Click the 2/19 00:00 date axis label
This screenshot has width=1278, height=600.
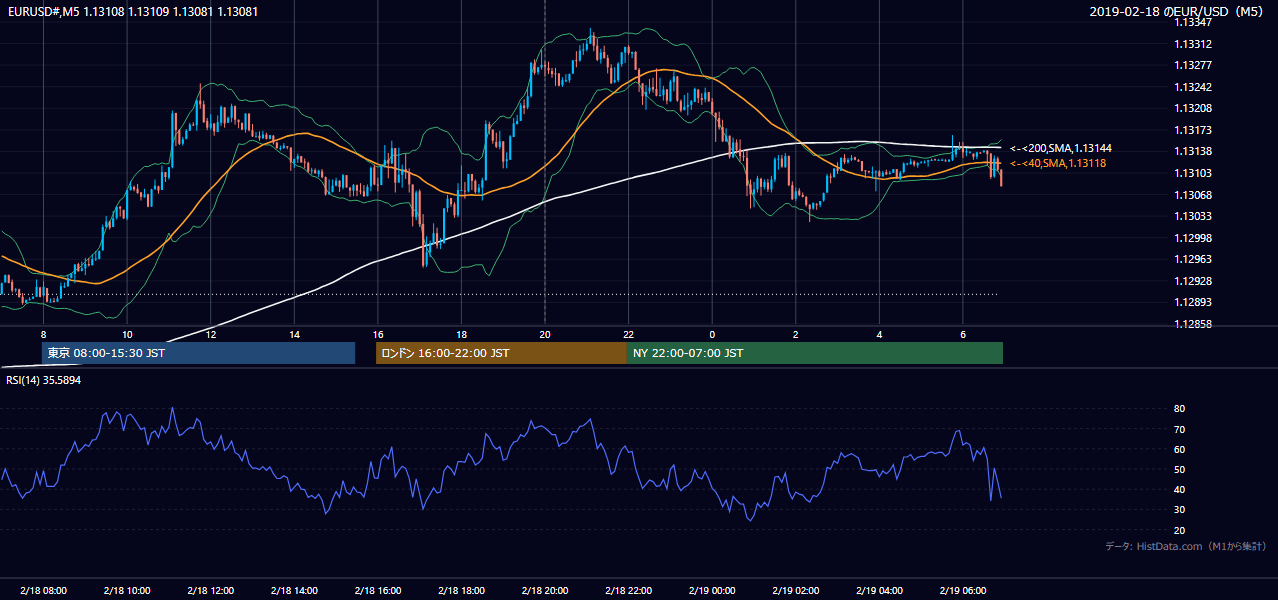pos(712,590)
